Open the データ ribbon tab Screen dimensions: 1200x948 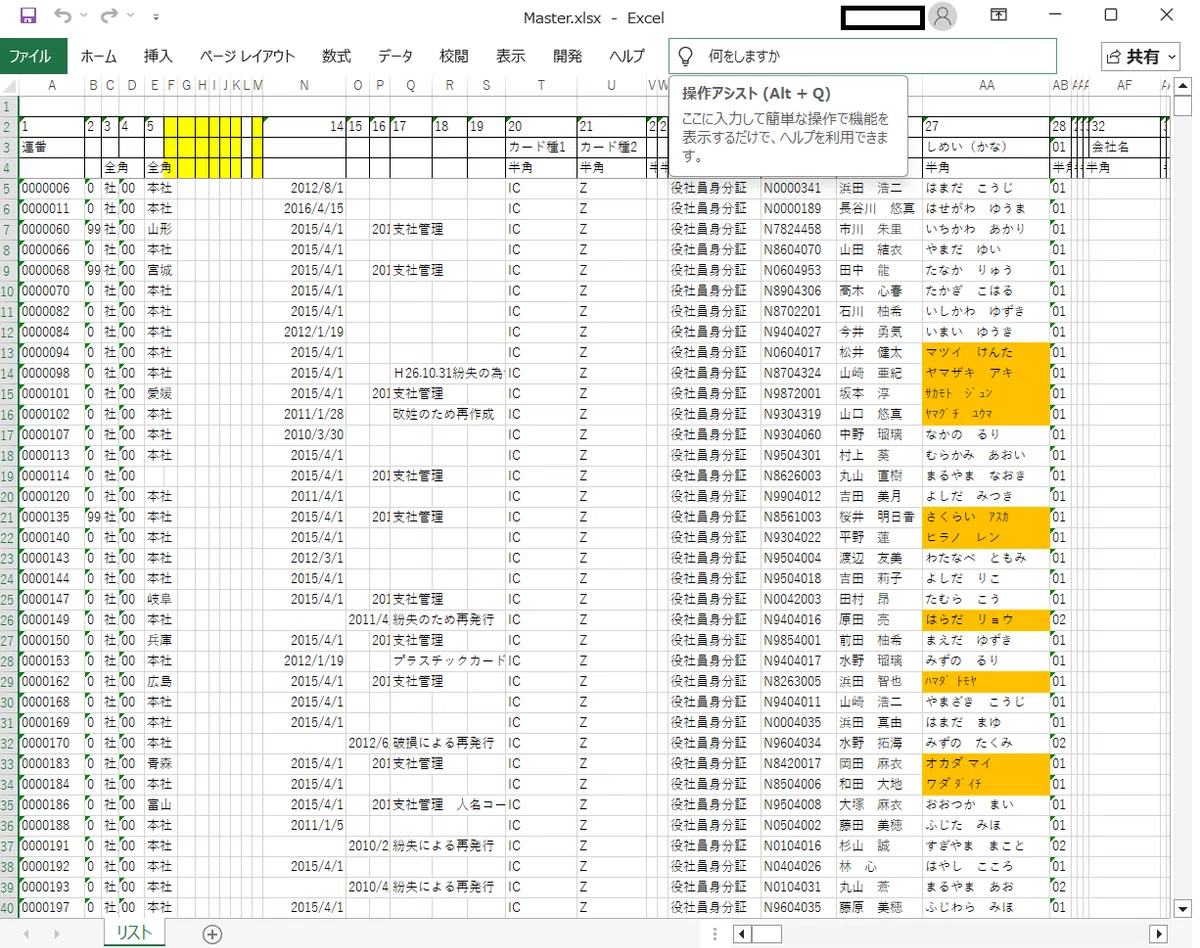coord(396,56)
